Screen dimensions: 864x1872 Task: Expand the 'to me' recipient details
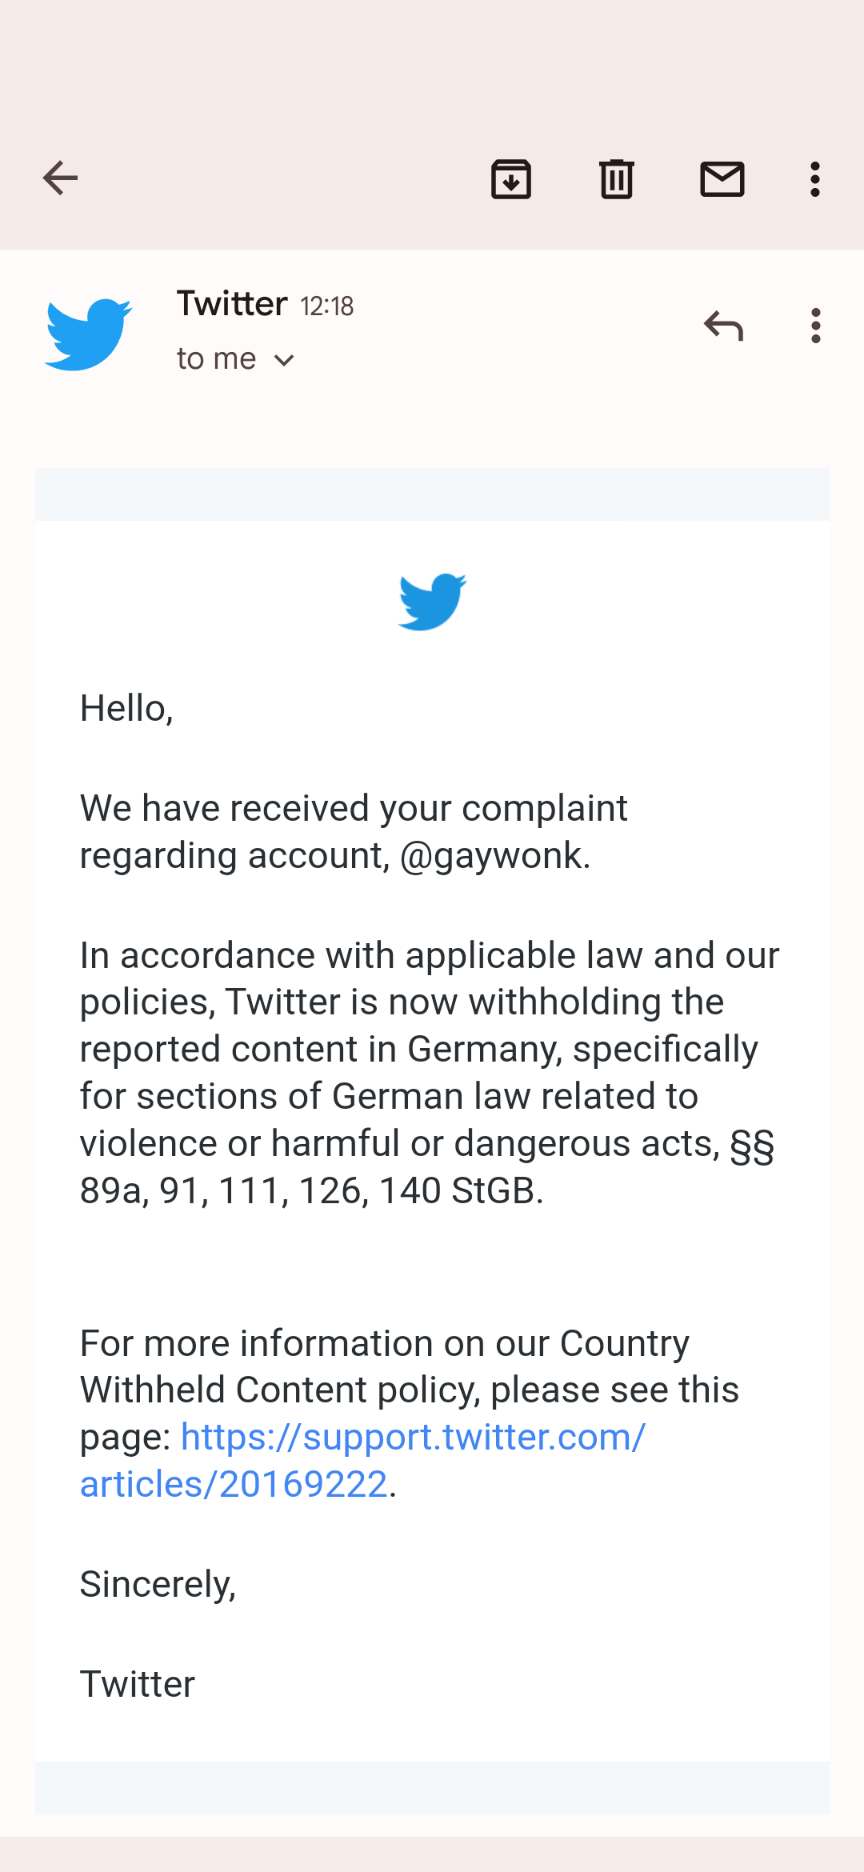click(x=235, y=358)
